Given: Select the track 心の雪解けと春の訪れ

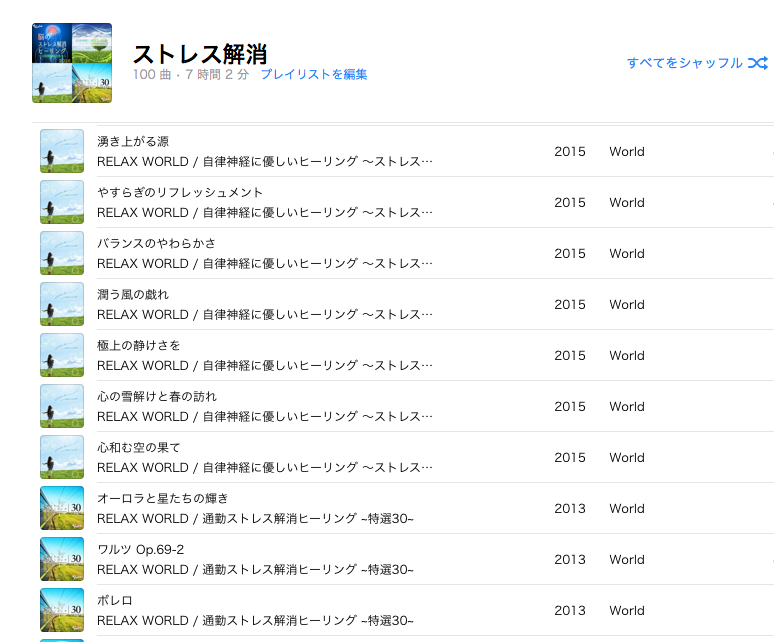Looking at the screenshot, I should [157, 396].
